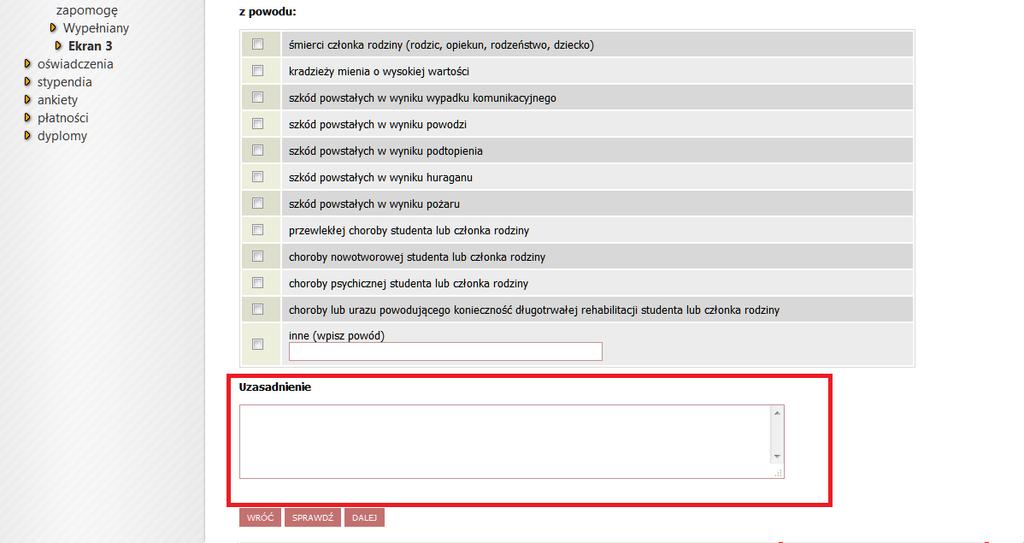Focus the 'inne (wpisz powód)' text field
This screenshot has width=1024, height=543.
(x=445, y=352)
